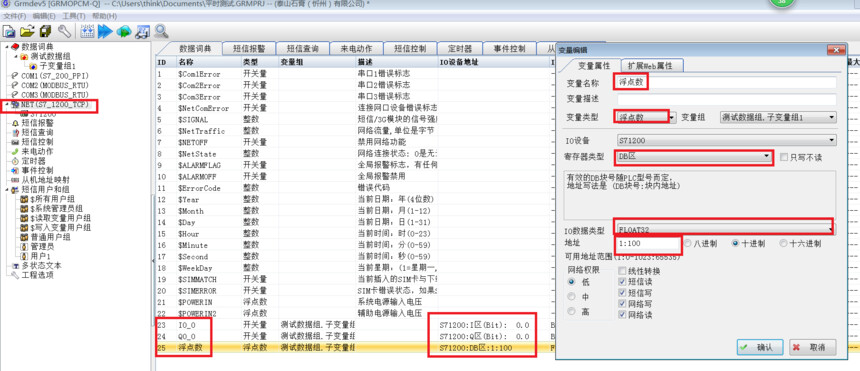Collapse the 短信用户和组 tree node arrow

7,189
